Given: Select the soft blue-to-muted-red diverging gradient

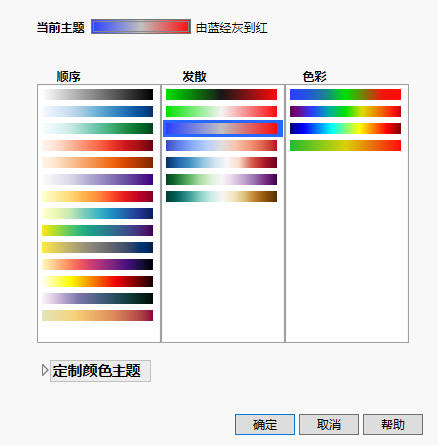Looking at the screenshot, I should click(221, 145).
